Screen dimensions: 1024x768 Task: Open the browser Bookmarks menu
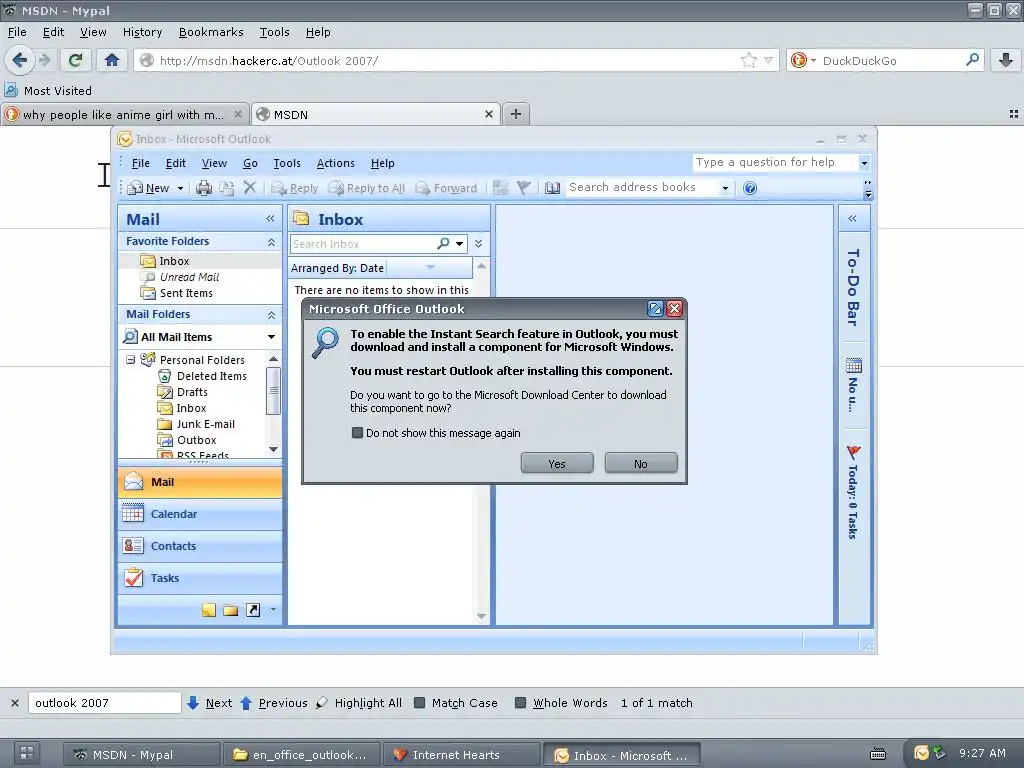[211, 32]
